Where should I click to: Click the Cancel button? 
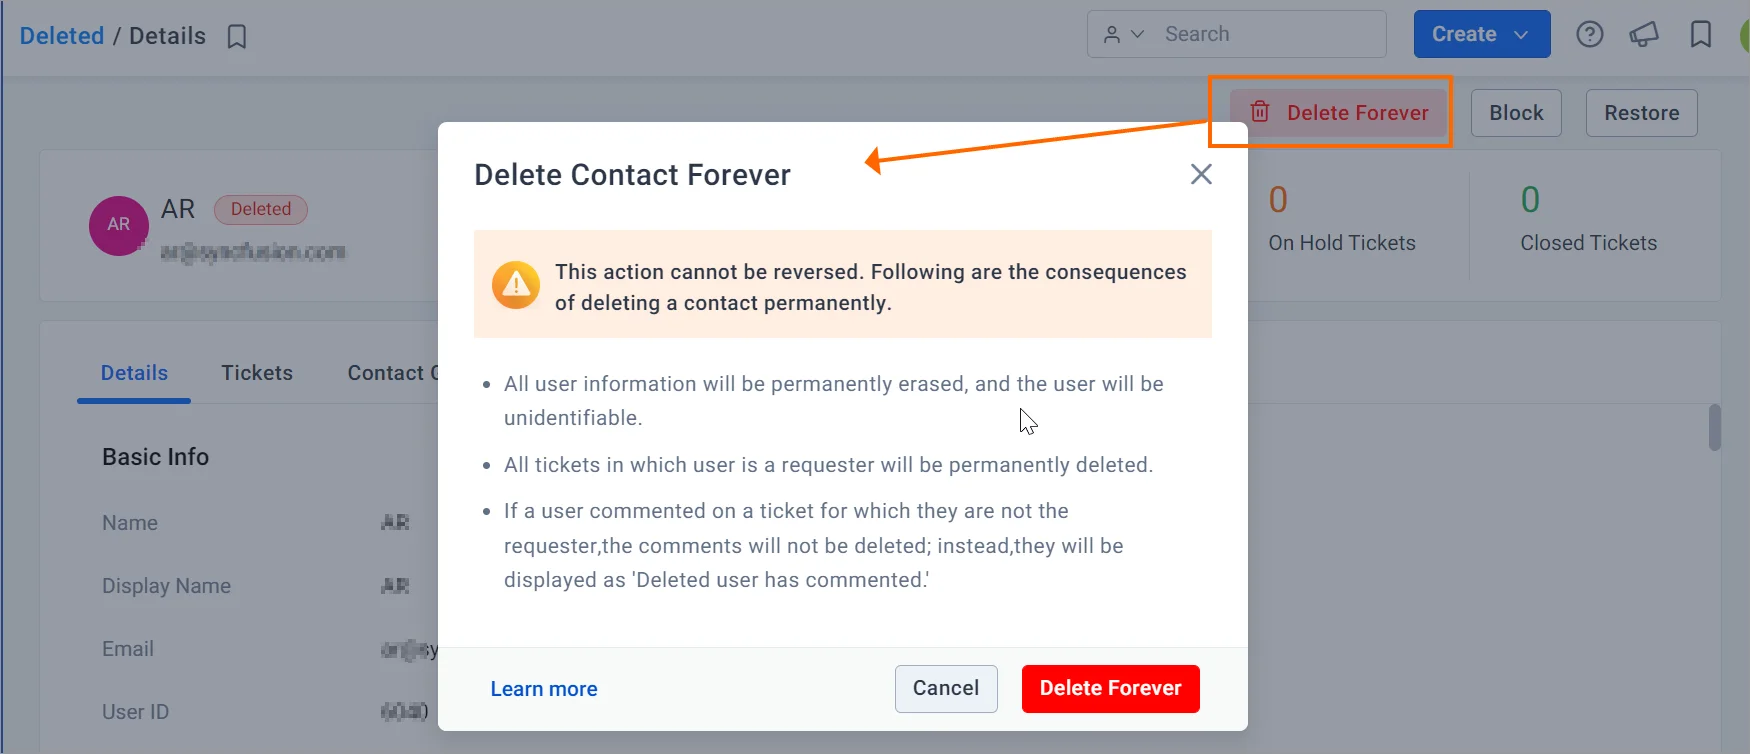coord(945,688)
